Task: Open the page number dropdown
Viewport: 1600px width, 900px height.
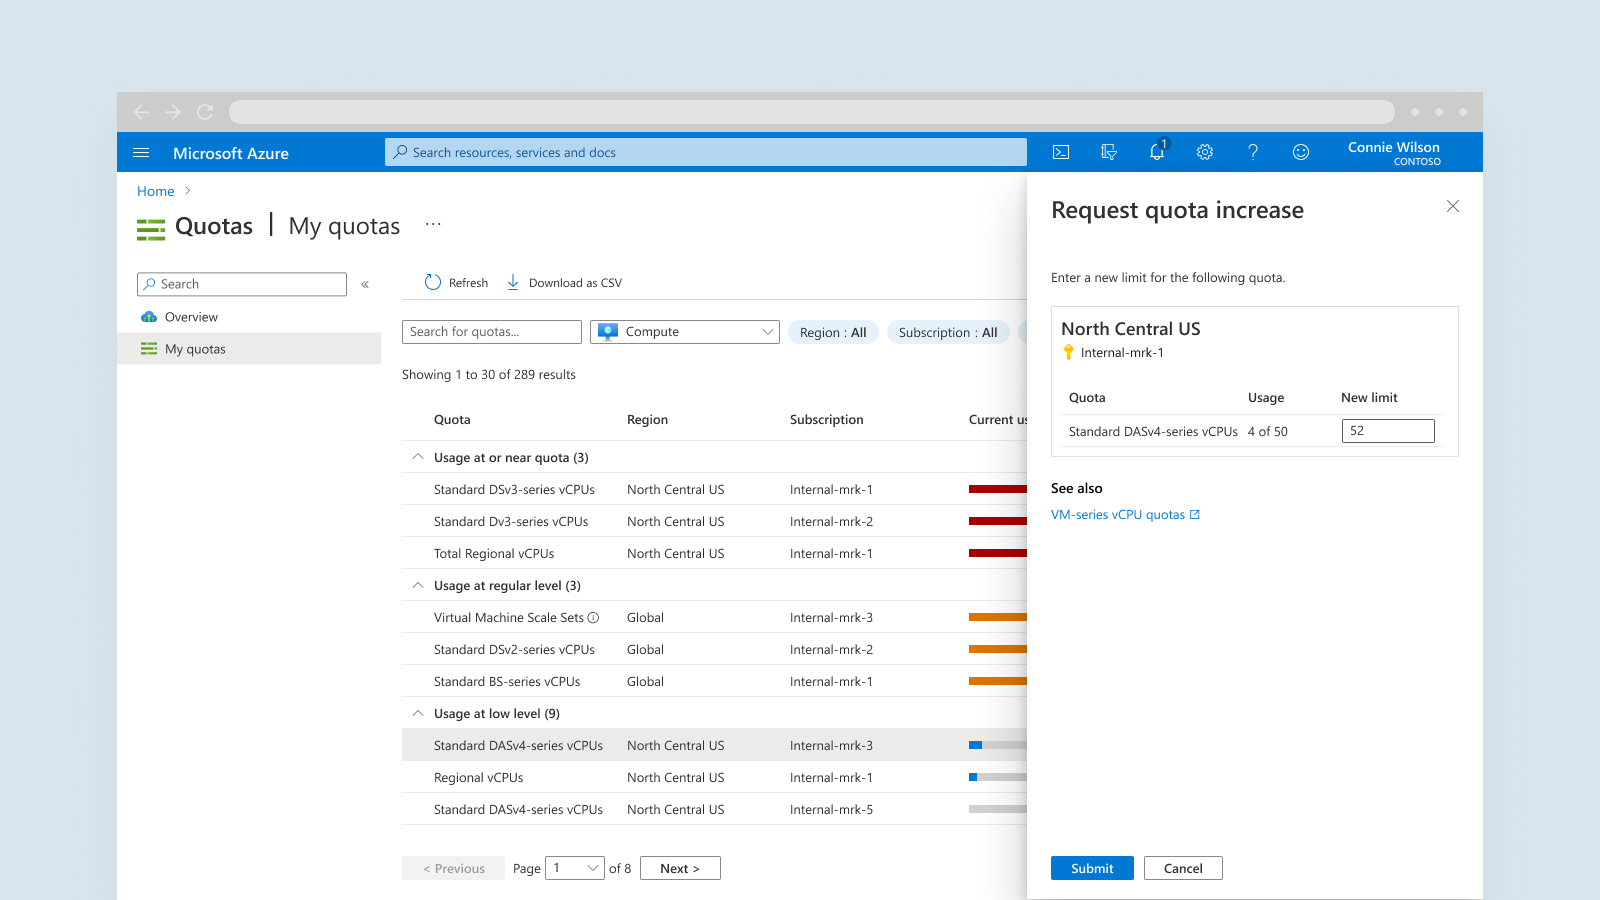Action: tap(575, 868)
